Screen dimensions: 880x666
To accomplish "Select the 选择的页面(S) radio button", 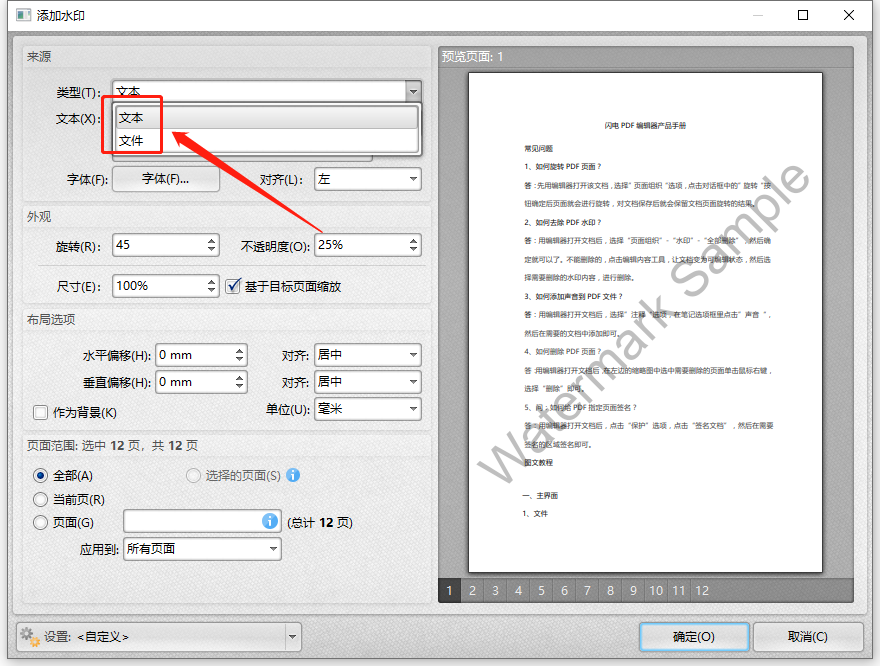I will click(x=193, y=476).
